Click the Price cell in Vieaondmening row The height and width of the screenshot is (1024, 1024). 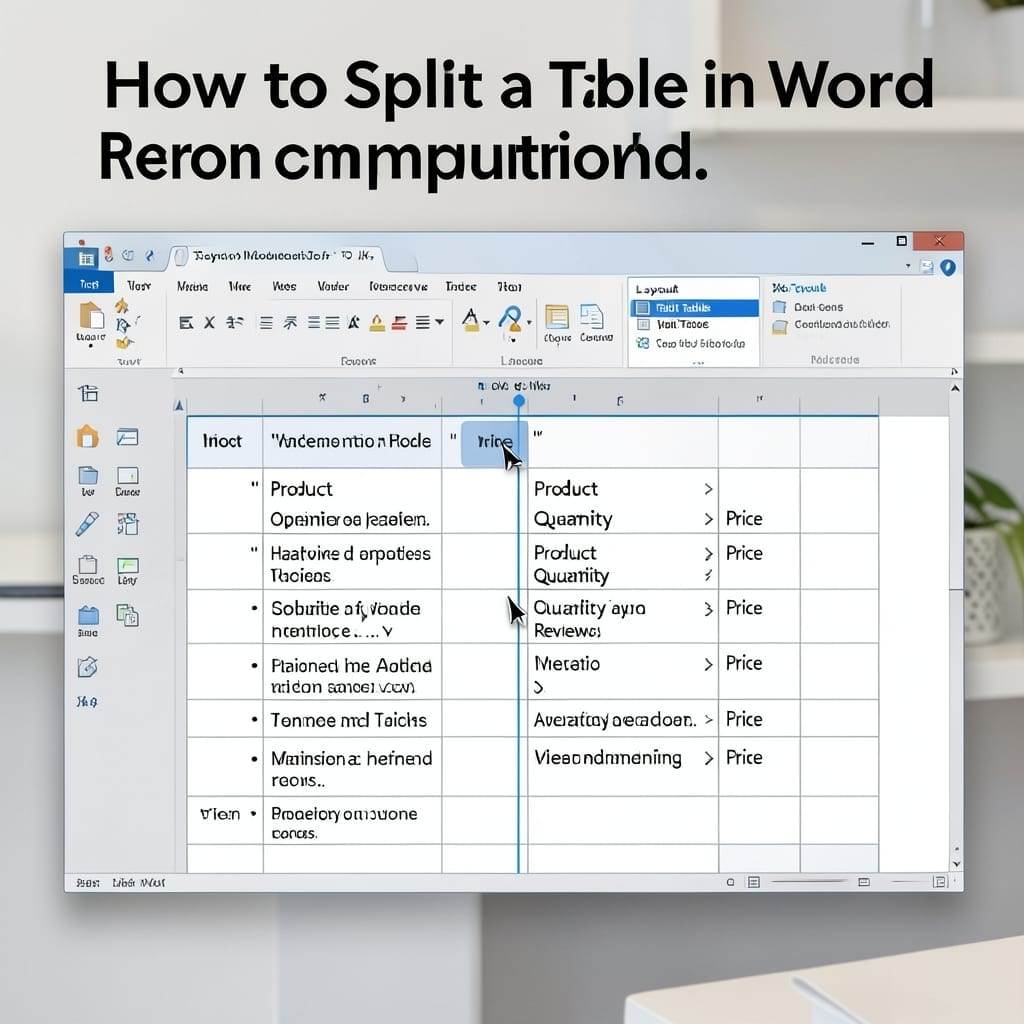pos(759,767)
